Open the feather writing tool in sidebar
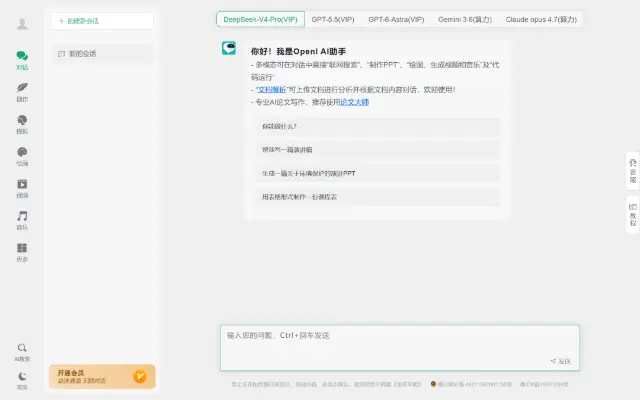The image size is (640, 400). point(22,87)
